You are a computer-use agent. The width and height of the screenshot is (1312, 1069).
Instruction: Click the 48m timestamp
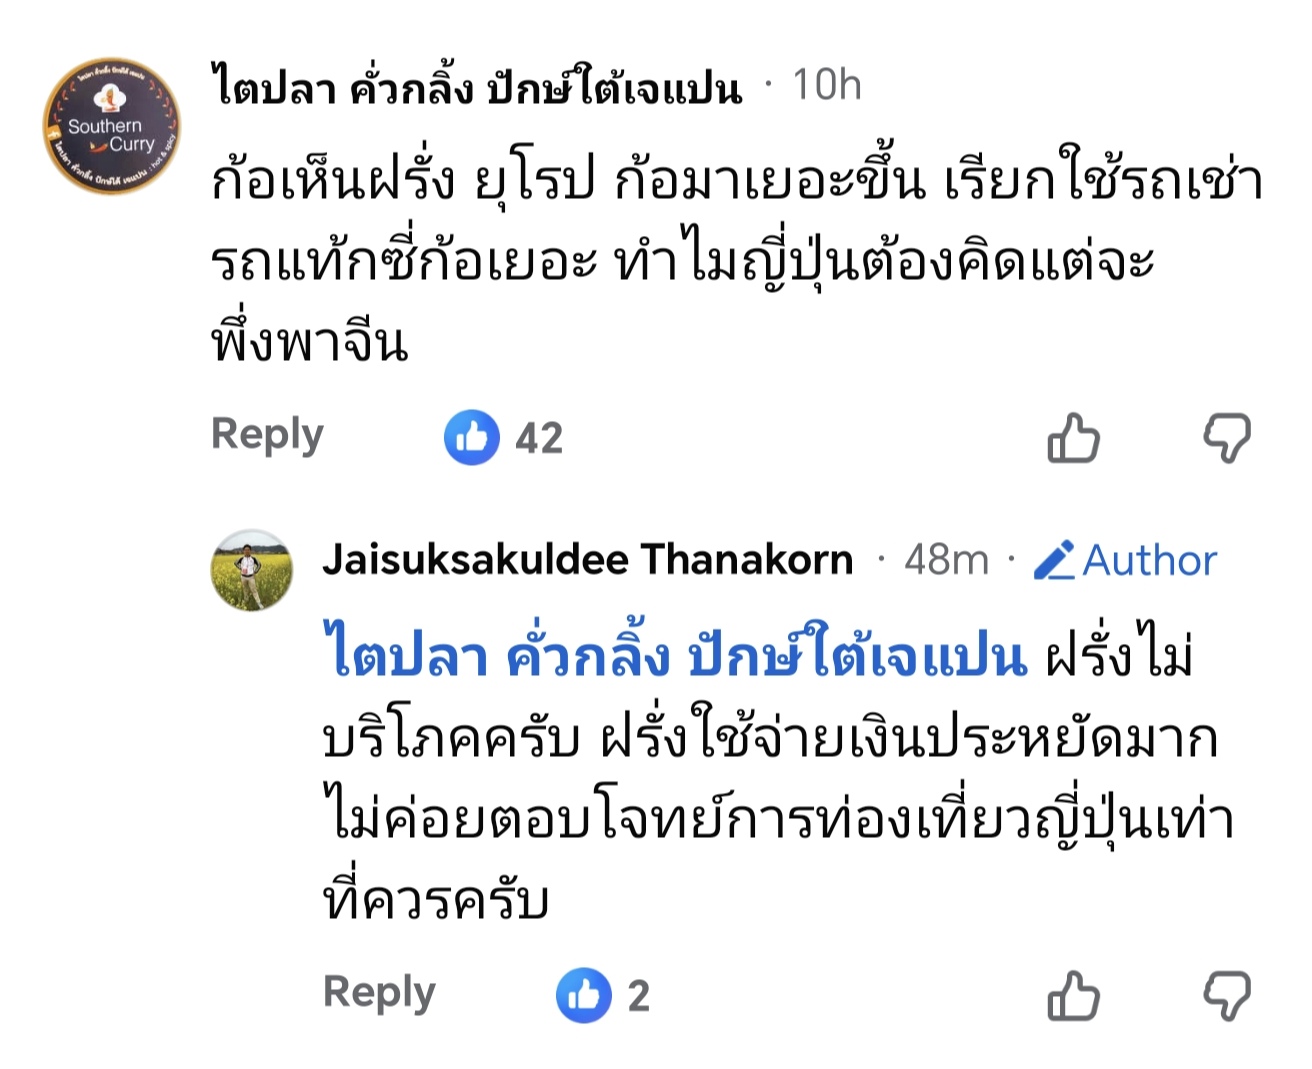(945, 560)
